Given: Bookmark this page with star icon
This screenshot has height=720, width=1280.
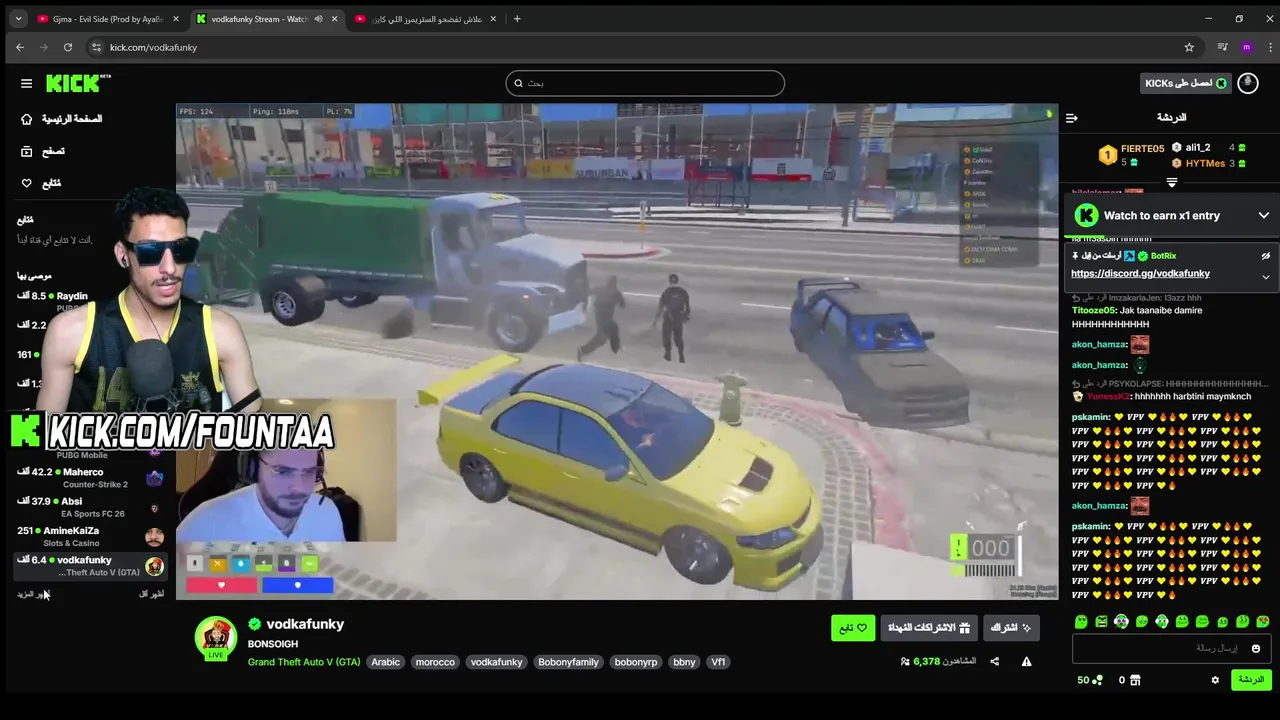Looking at the screenshot, I should (x=1189, y=47).
